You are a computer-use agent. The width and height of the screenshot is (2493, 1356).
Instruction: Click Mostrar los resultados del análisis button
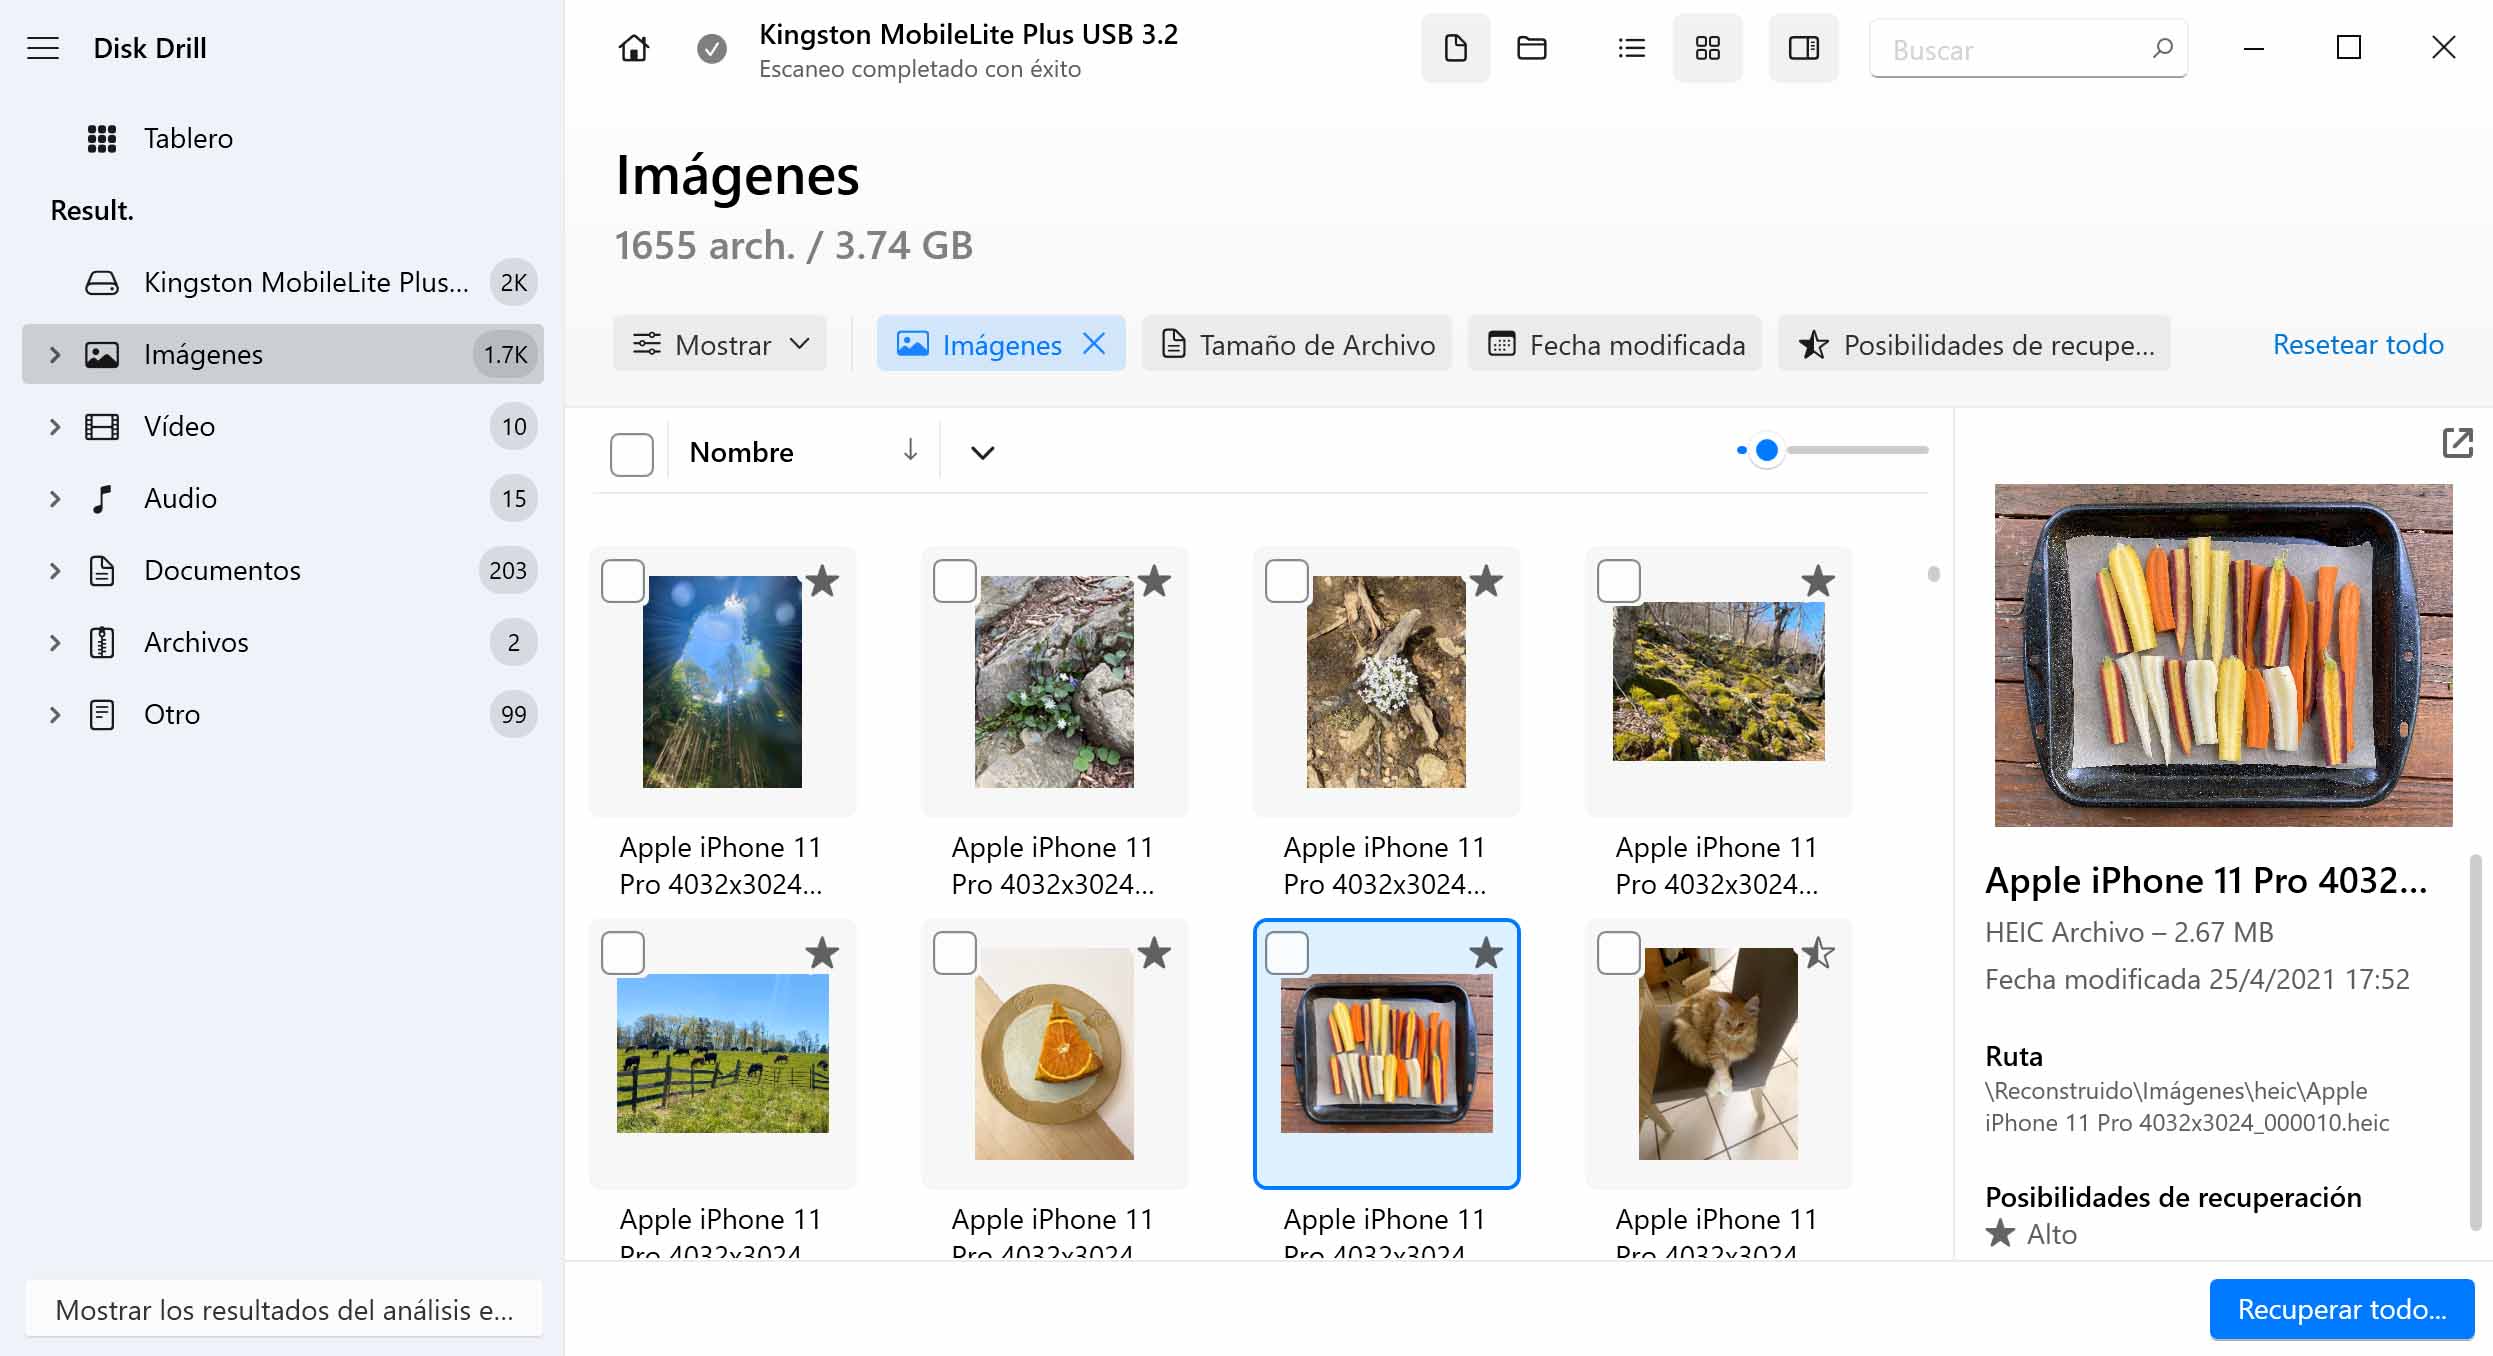pos(284,1309)
